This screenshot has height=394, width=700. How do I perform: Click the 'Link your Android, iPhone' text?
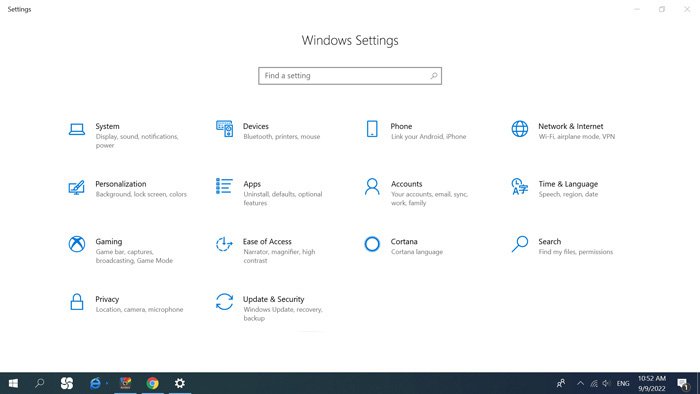point(429,137)
